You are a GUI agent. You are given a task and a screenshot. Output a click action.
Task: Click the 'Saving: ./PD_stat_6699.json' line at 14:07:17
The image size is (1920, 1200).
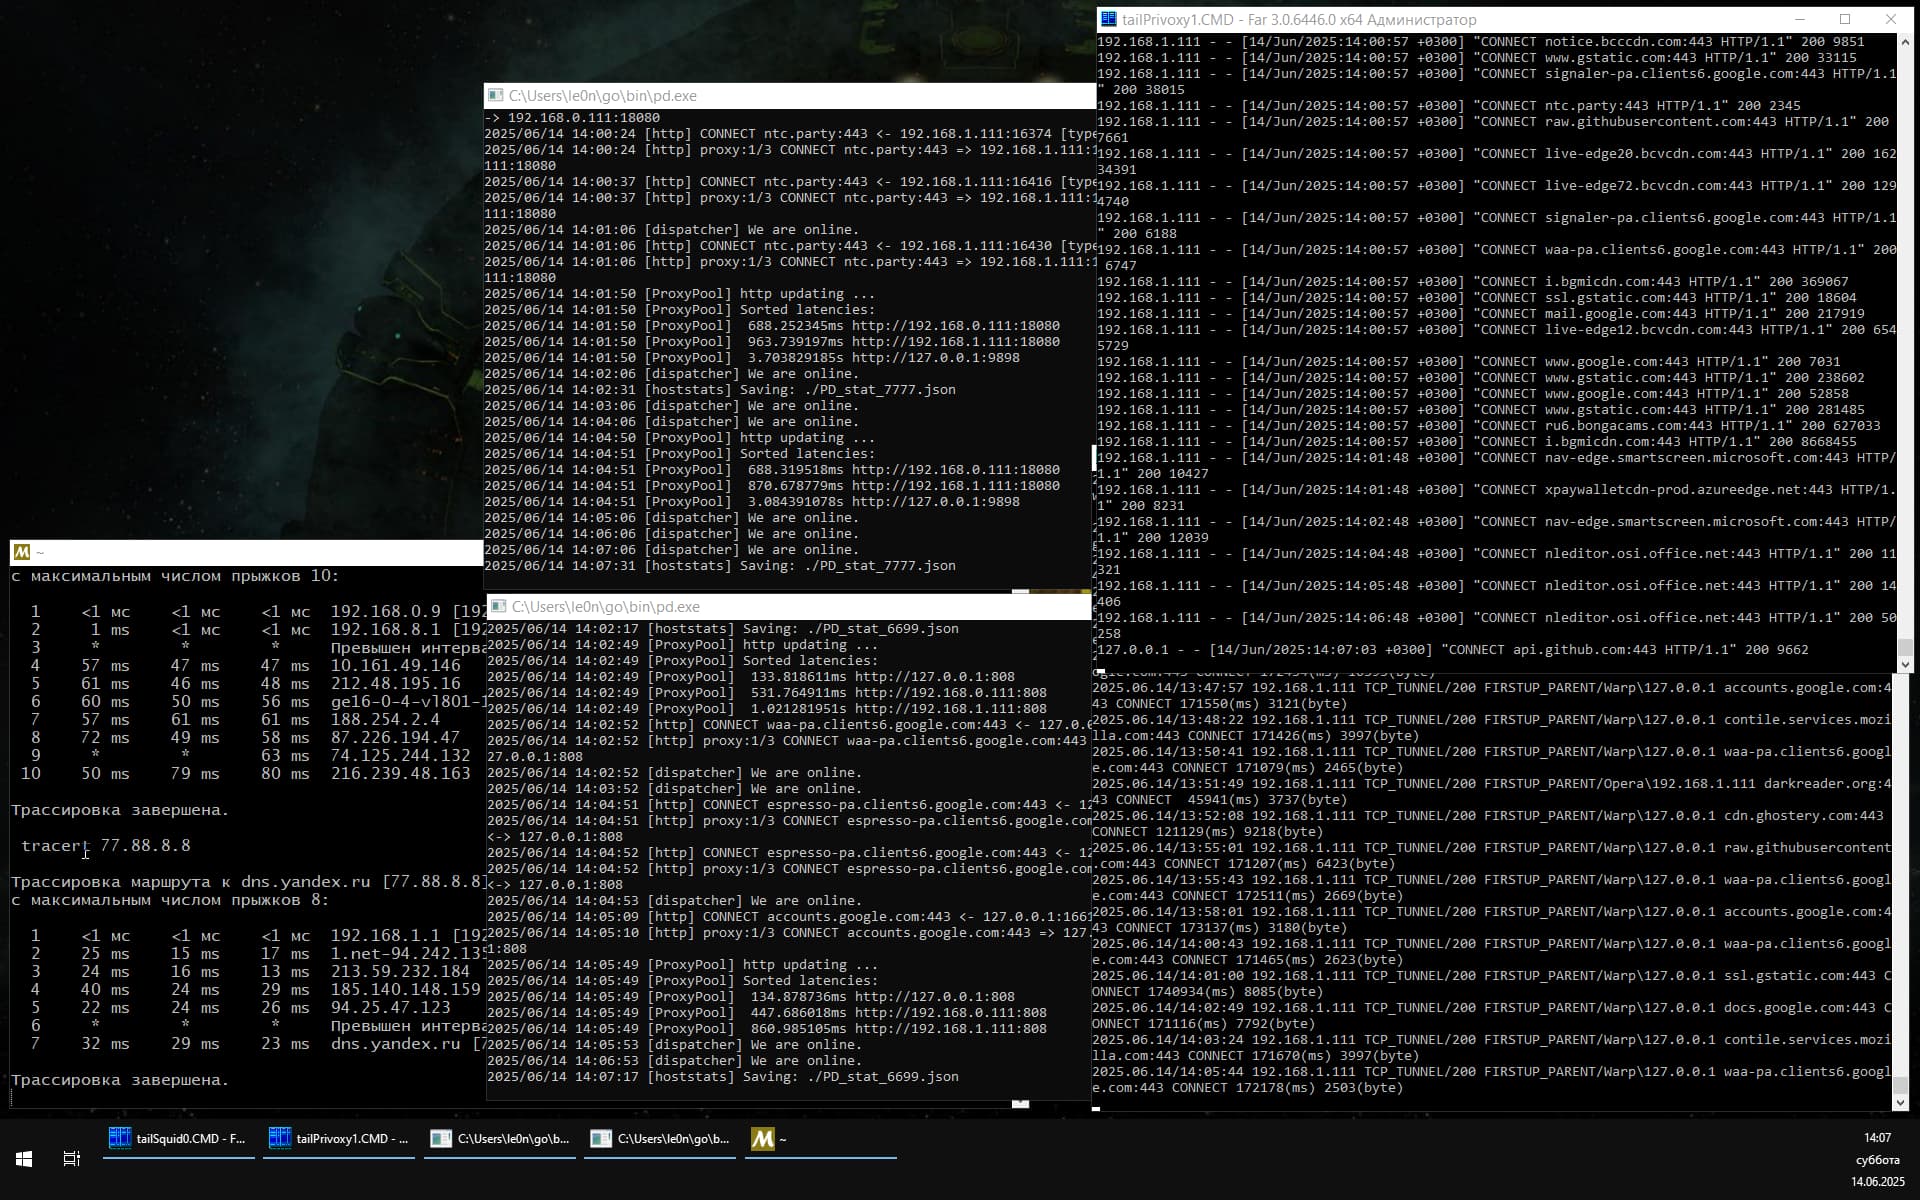(x=723, y=1077)
